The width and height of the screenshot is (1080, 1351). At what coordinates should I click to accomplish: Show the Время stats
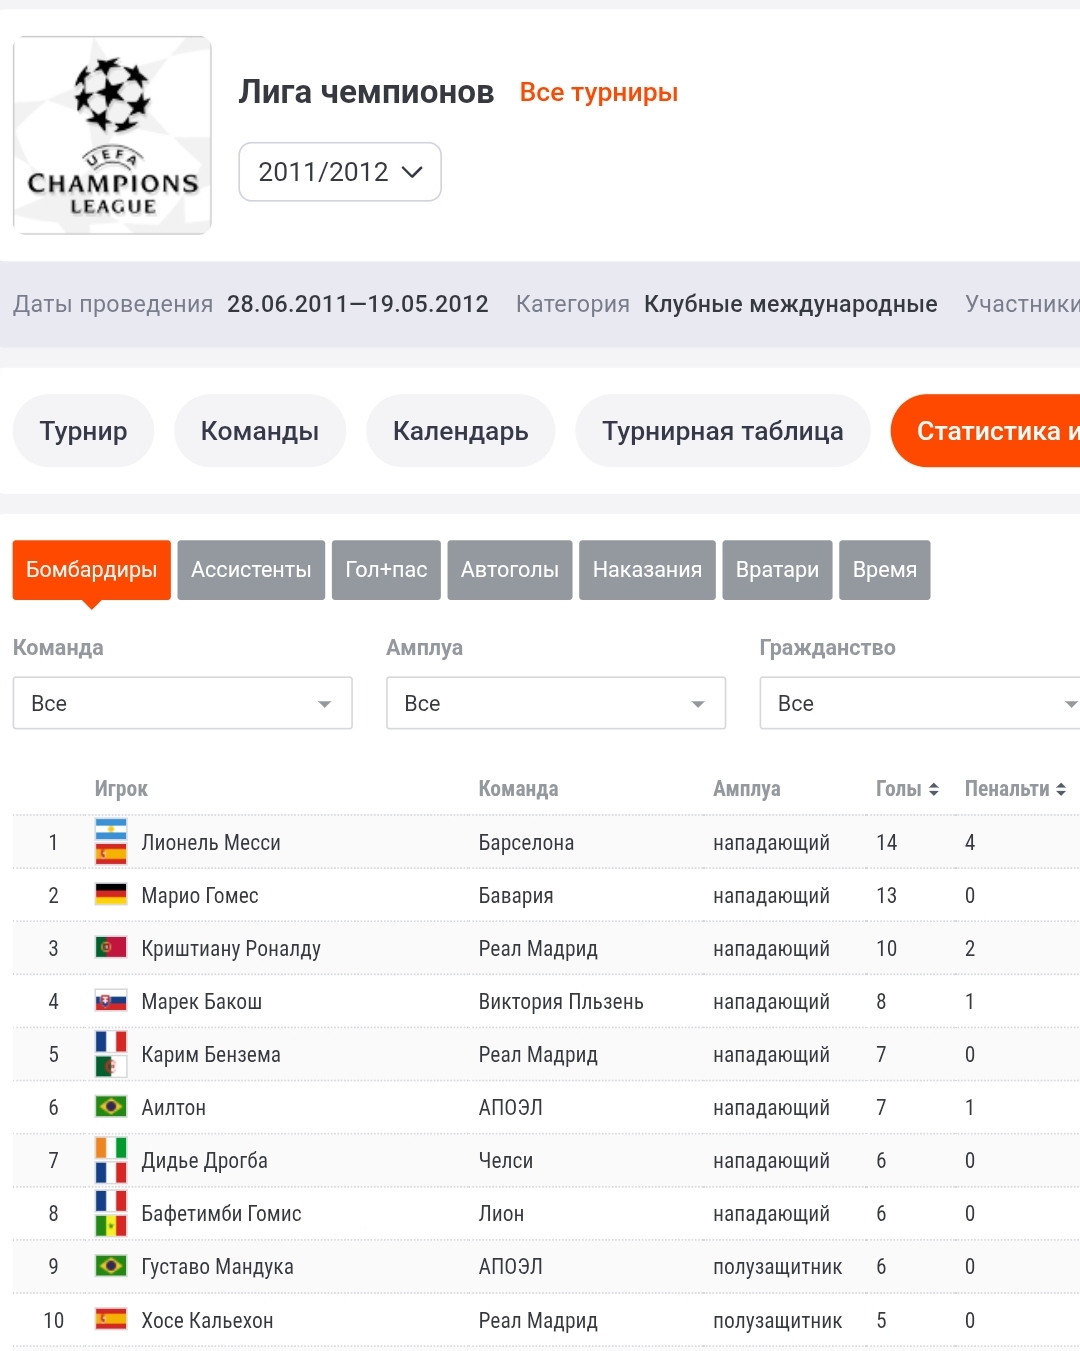(x=885, y=570)
